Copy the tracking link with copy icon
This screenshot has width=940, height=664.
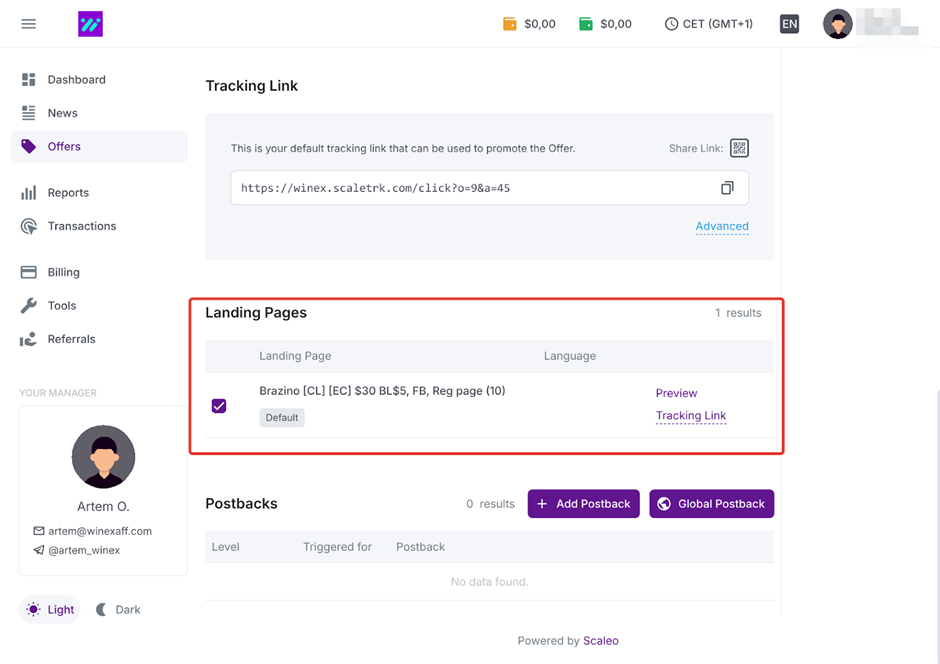(x=727, y=188)
